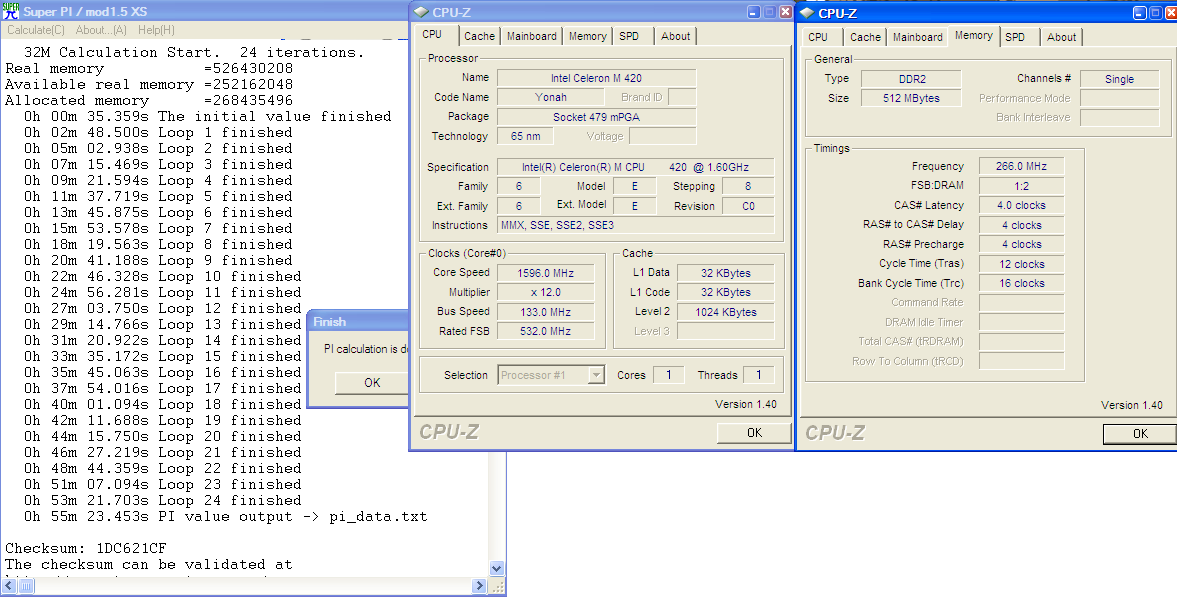
Task: Click the Code Name field Yonah
Action: pos(551,97)
